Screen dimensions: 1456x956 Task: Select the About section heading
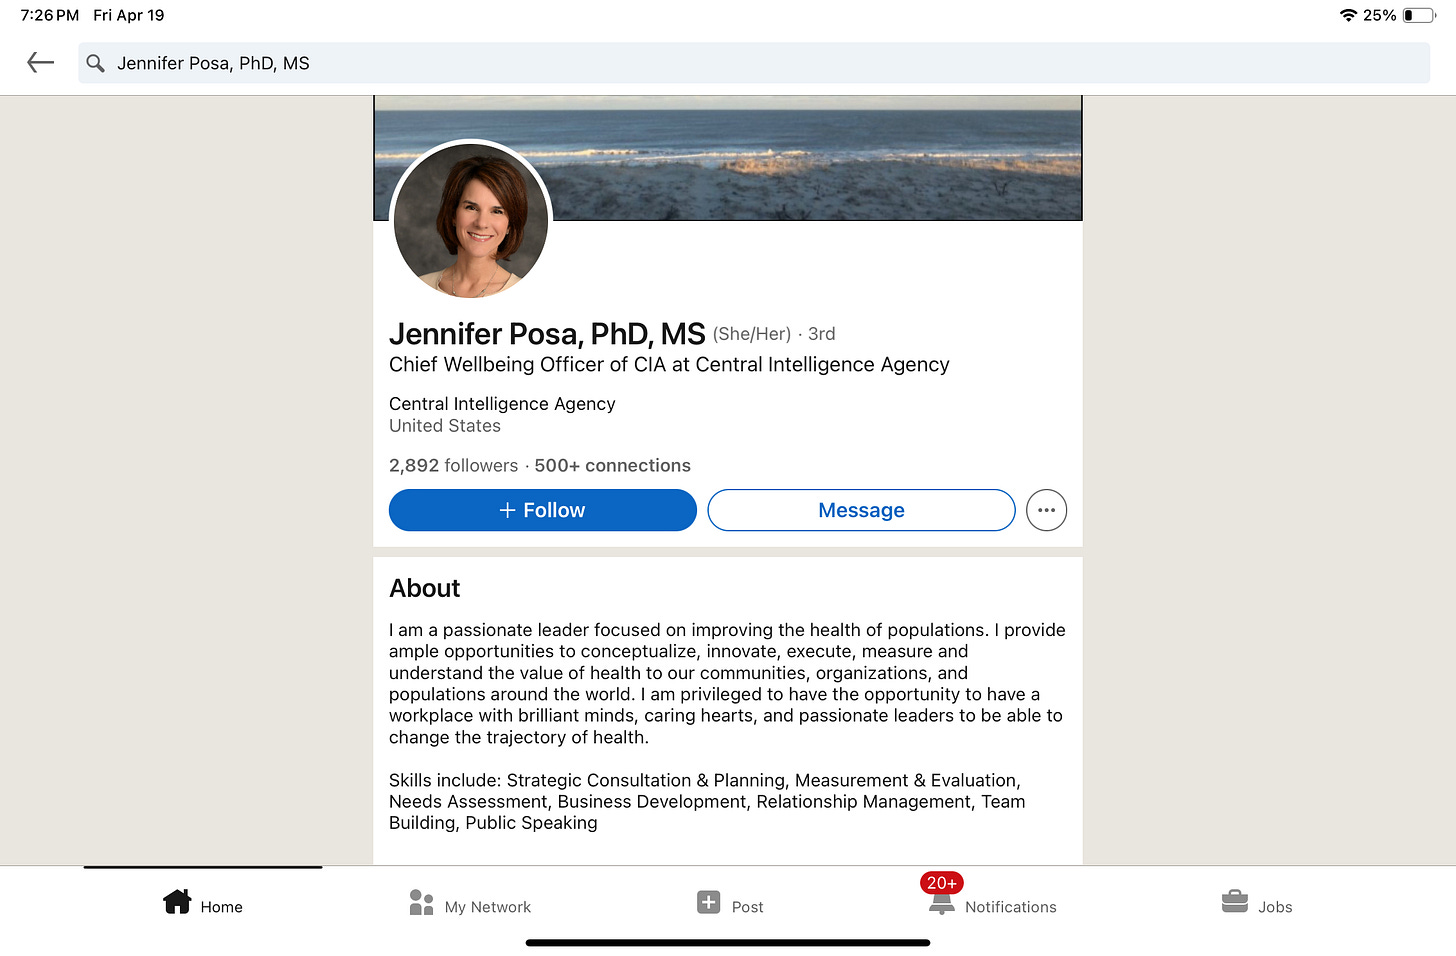425,588
